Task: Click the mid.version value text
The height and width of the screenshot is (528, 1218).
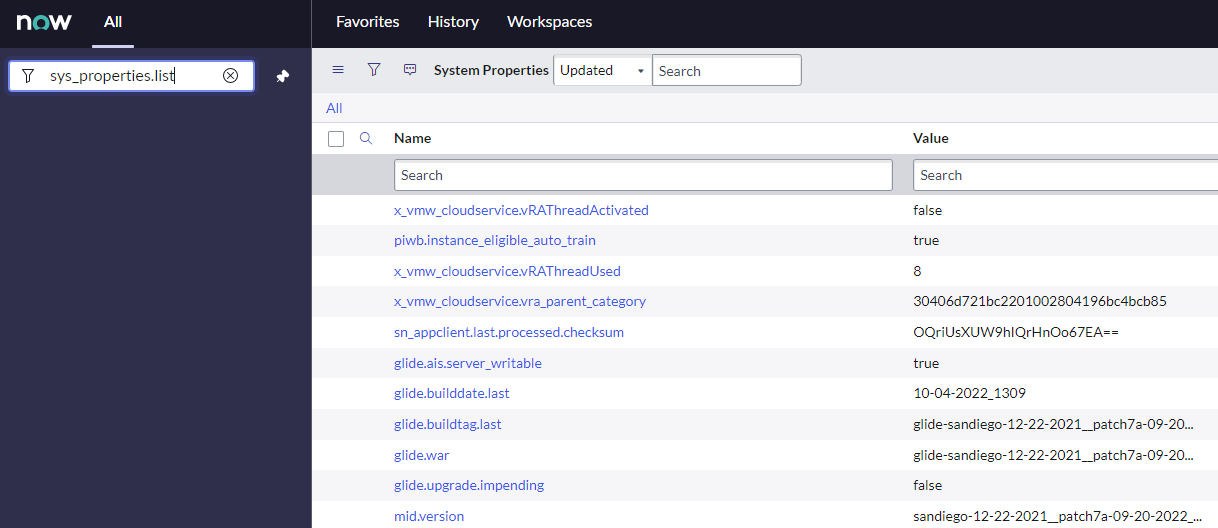Action: pos(1058,516)
